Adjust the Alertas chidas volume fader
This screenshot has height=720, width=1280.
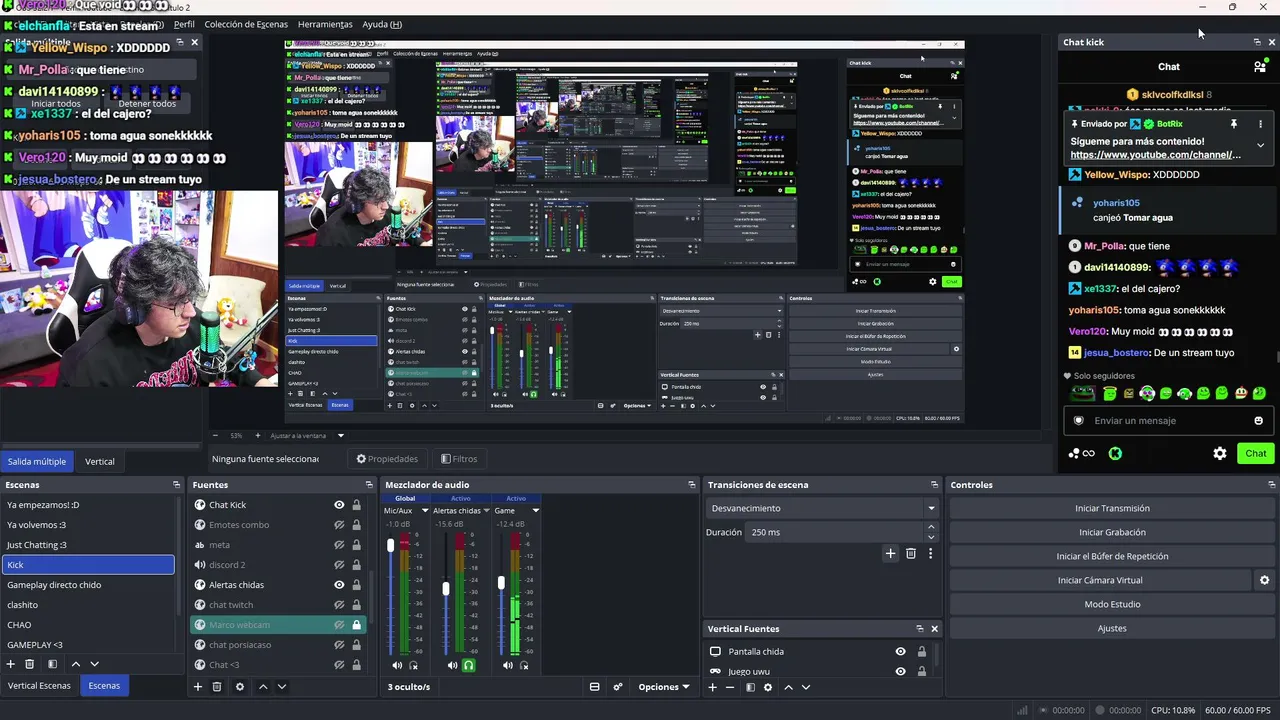[x=446, y=589]
